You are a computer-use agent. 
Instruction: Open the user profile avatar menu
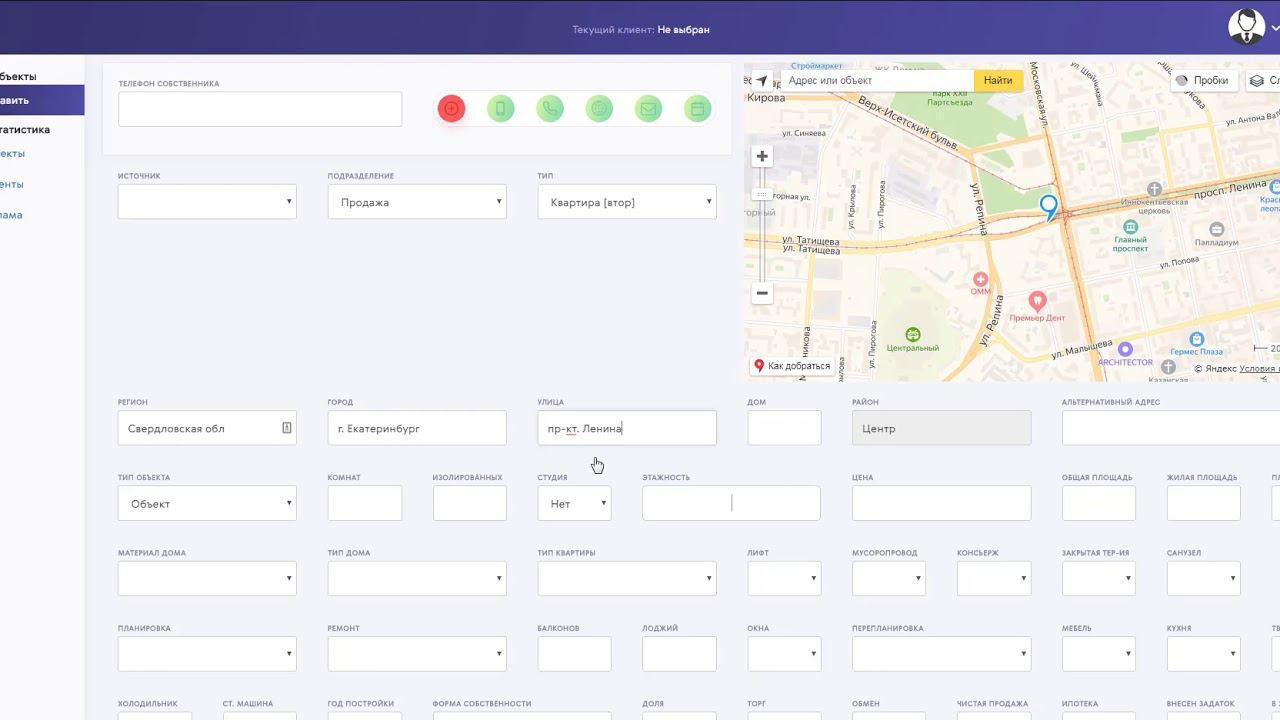coord(1247,27)
